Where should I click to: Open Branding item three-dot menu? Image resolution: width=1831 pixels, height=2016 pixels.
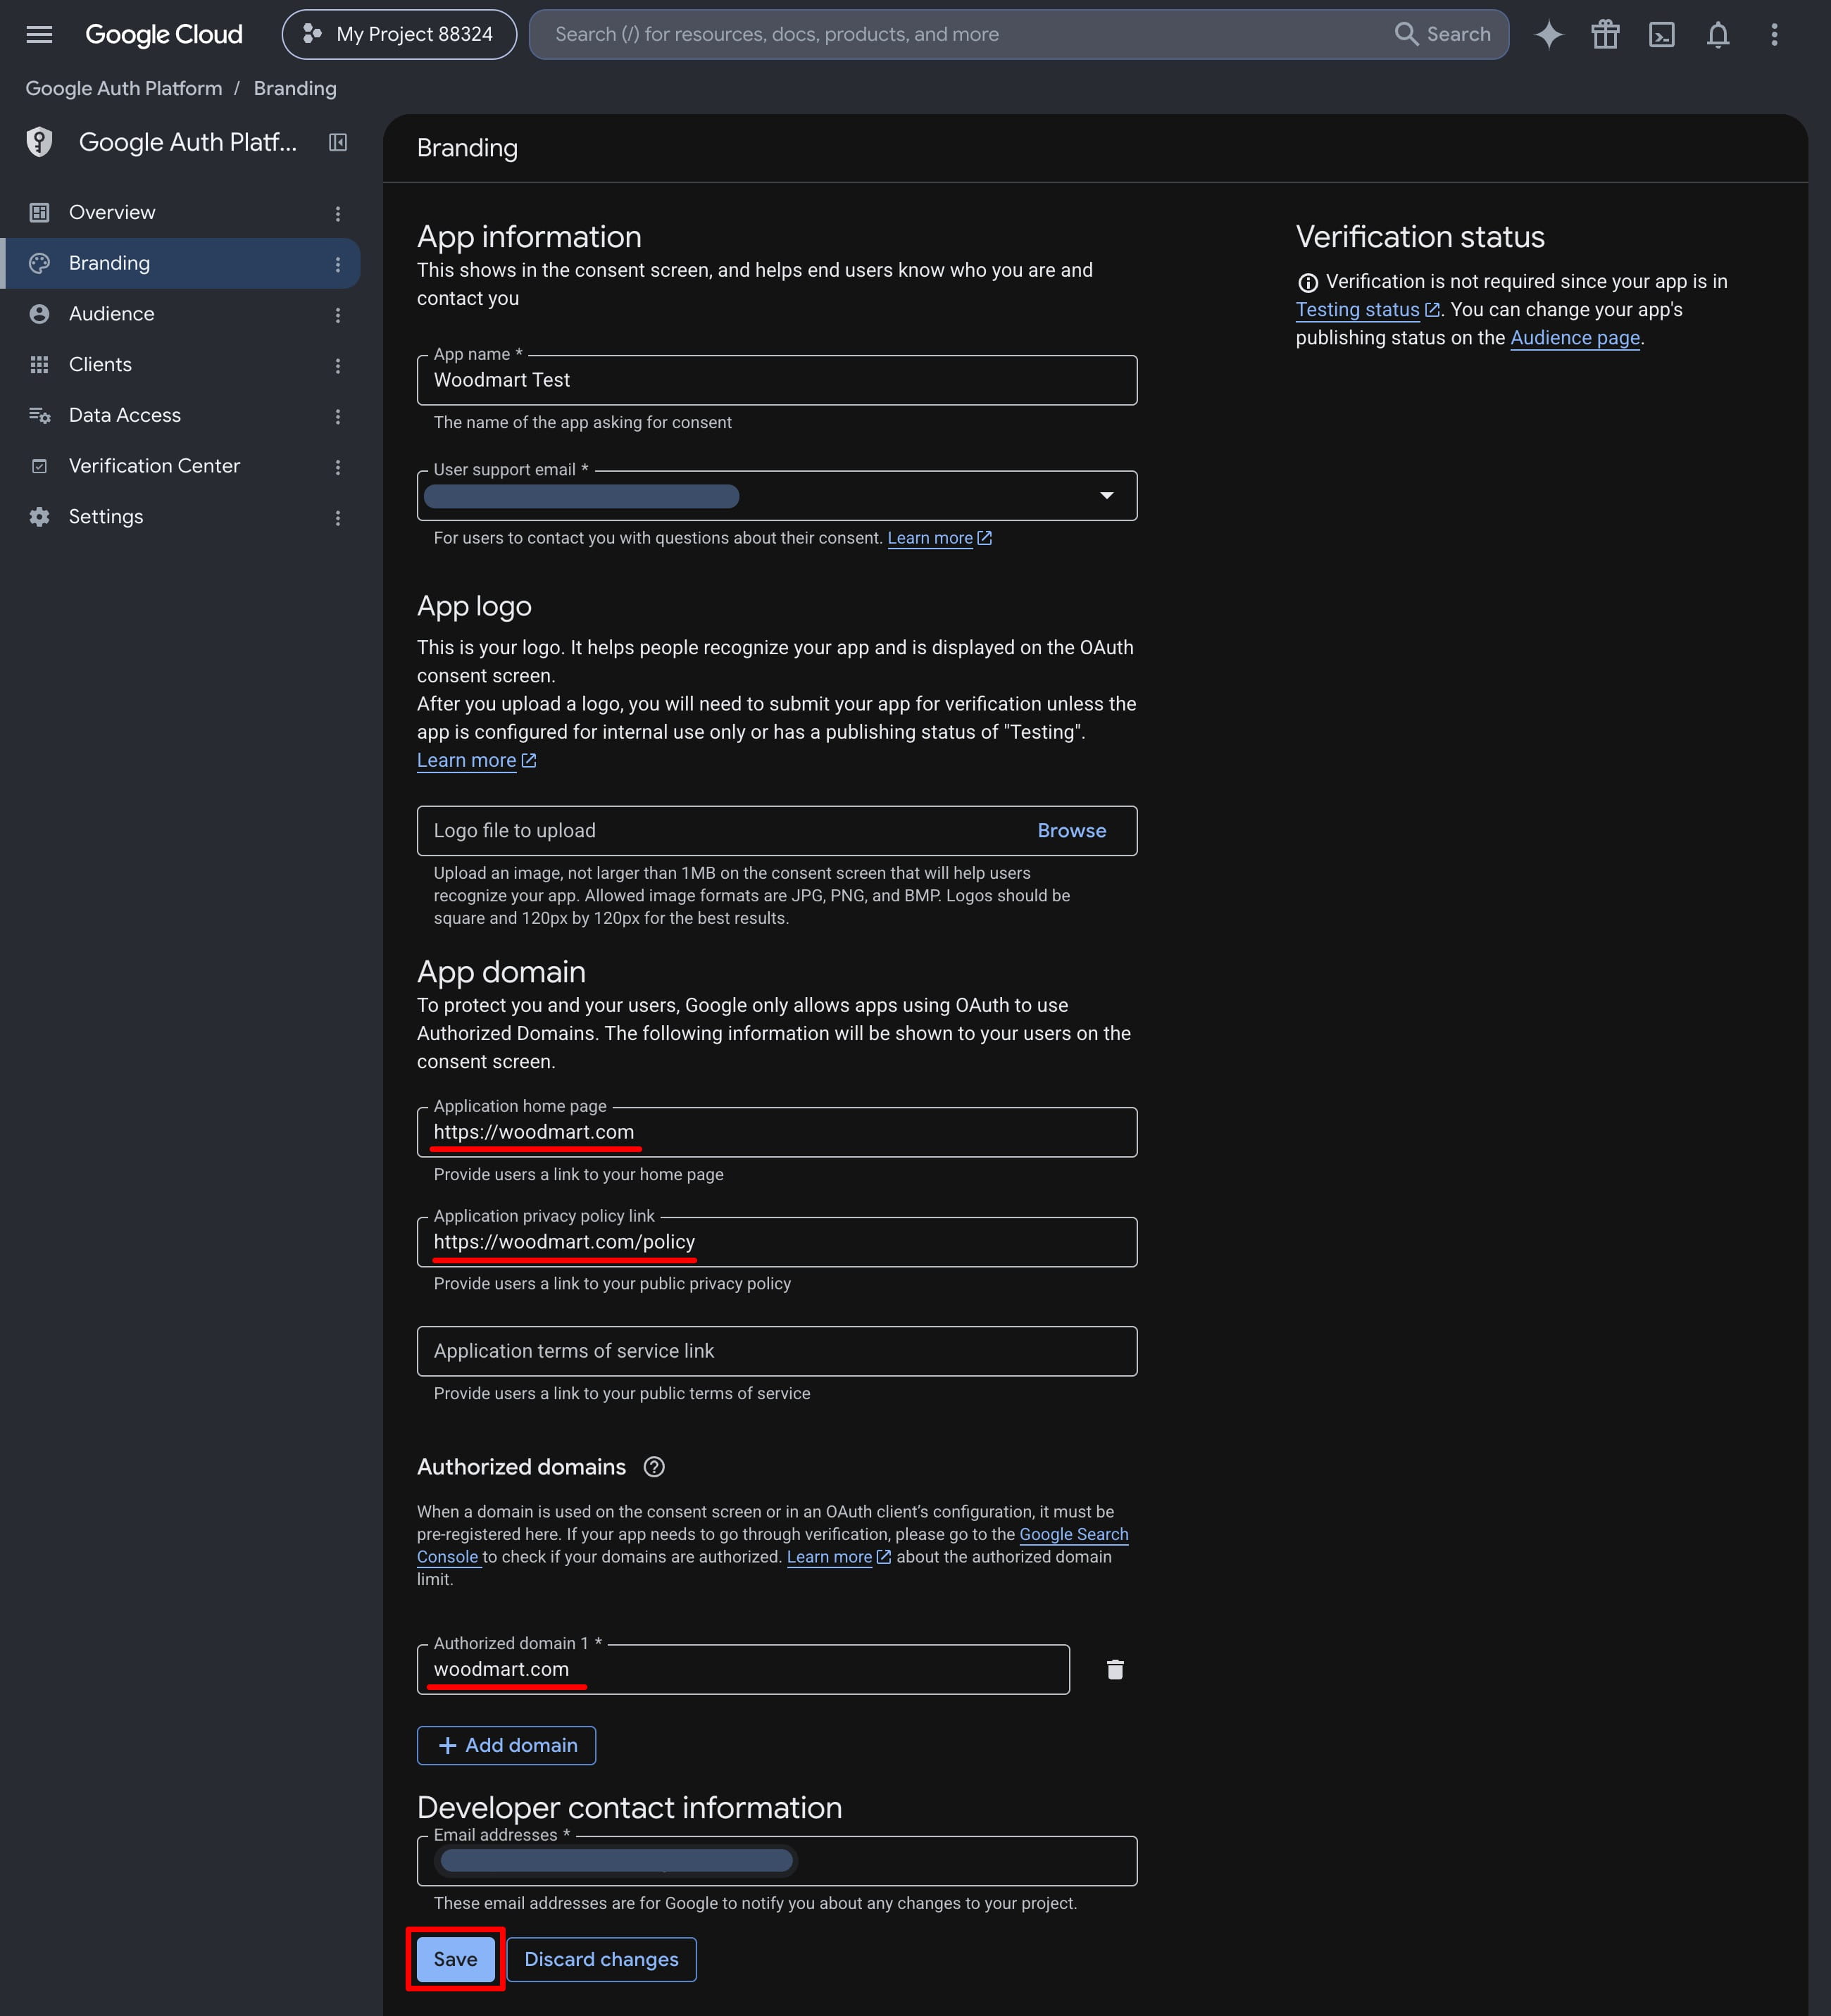[x=338, y=264]
